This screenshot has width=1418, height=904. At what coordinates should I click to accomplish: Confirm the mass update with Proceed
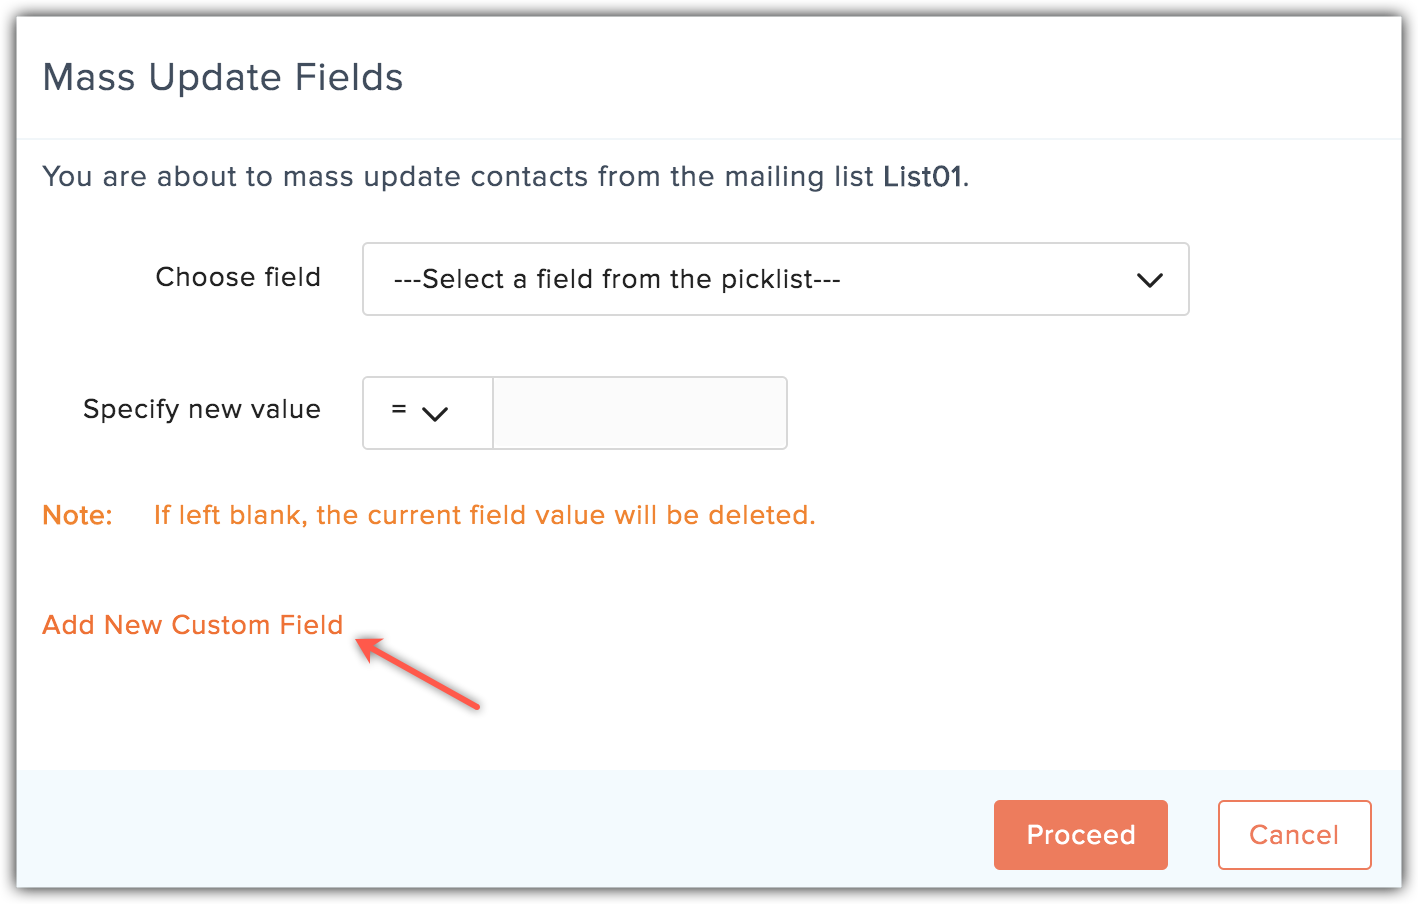pyautogui.click(x=1080, y=834)
